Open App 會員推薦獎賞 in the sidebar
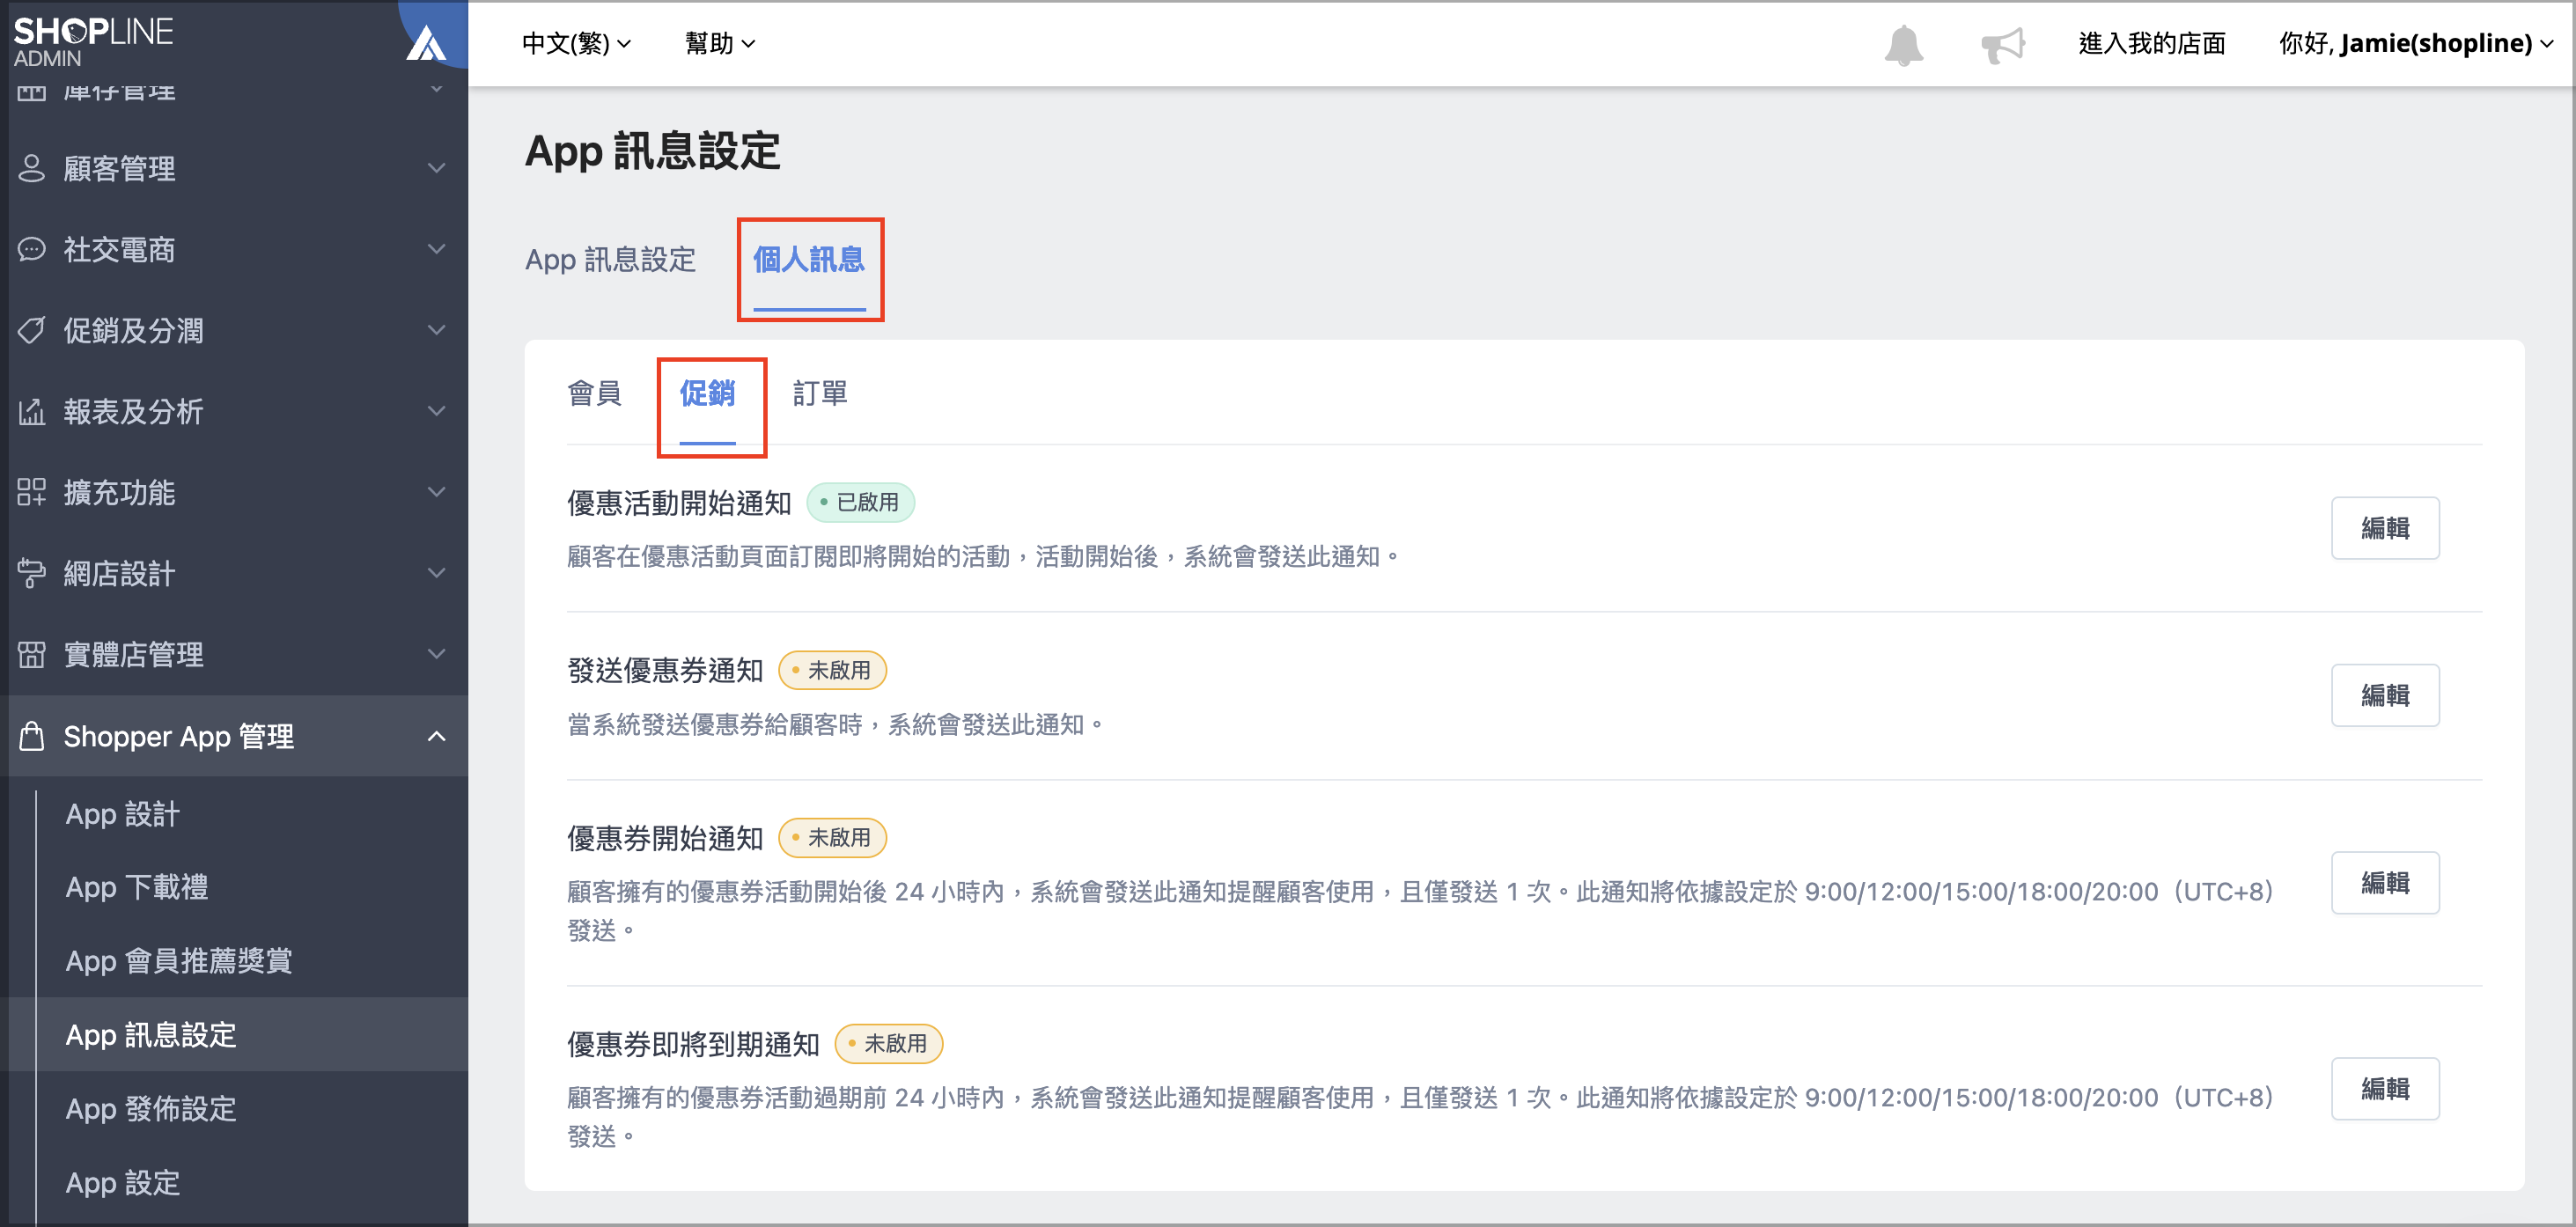Viewport: 2576px width, 1227px height. tap(179, 961)
